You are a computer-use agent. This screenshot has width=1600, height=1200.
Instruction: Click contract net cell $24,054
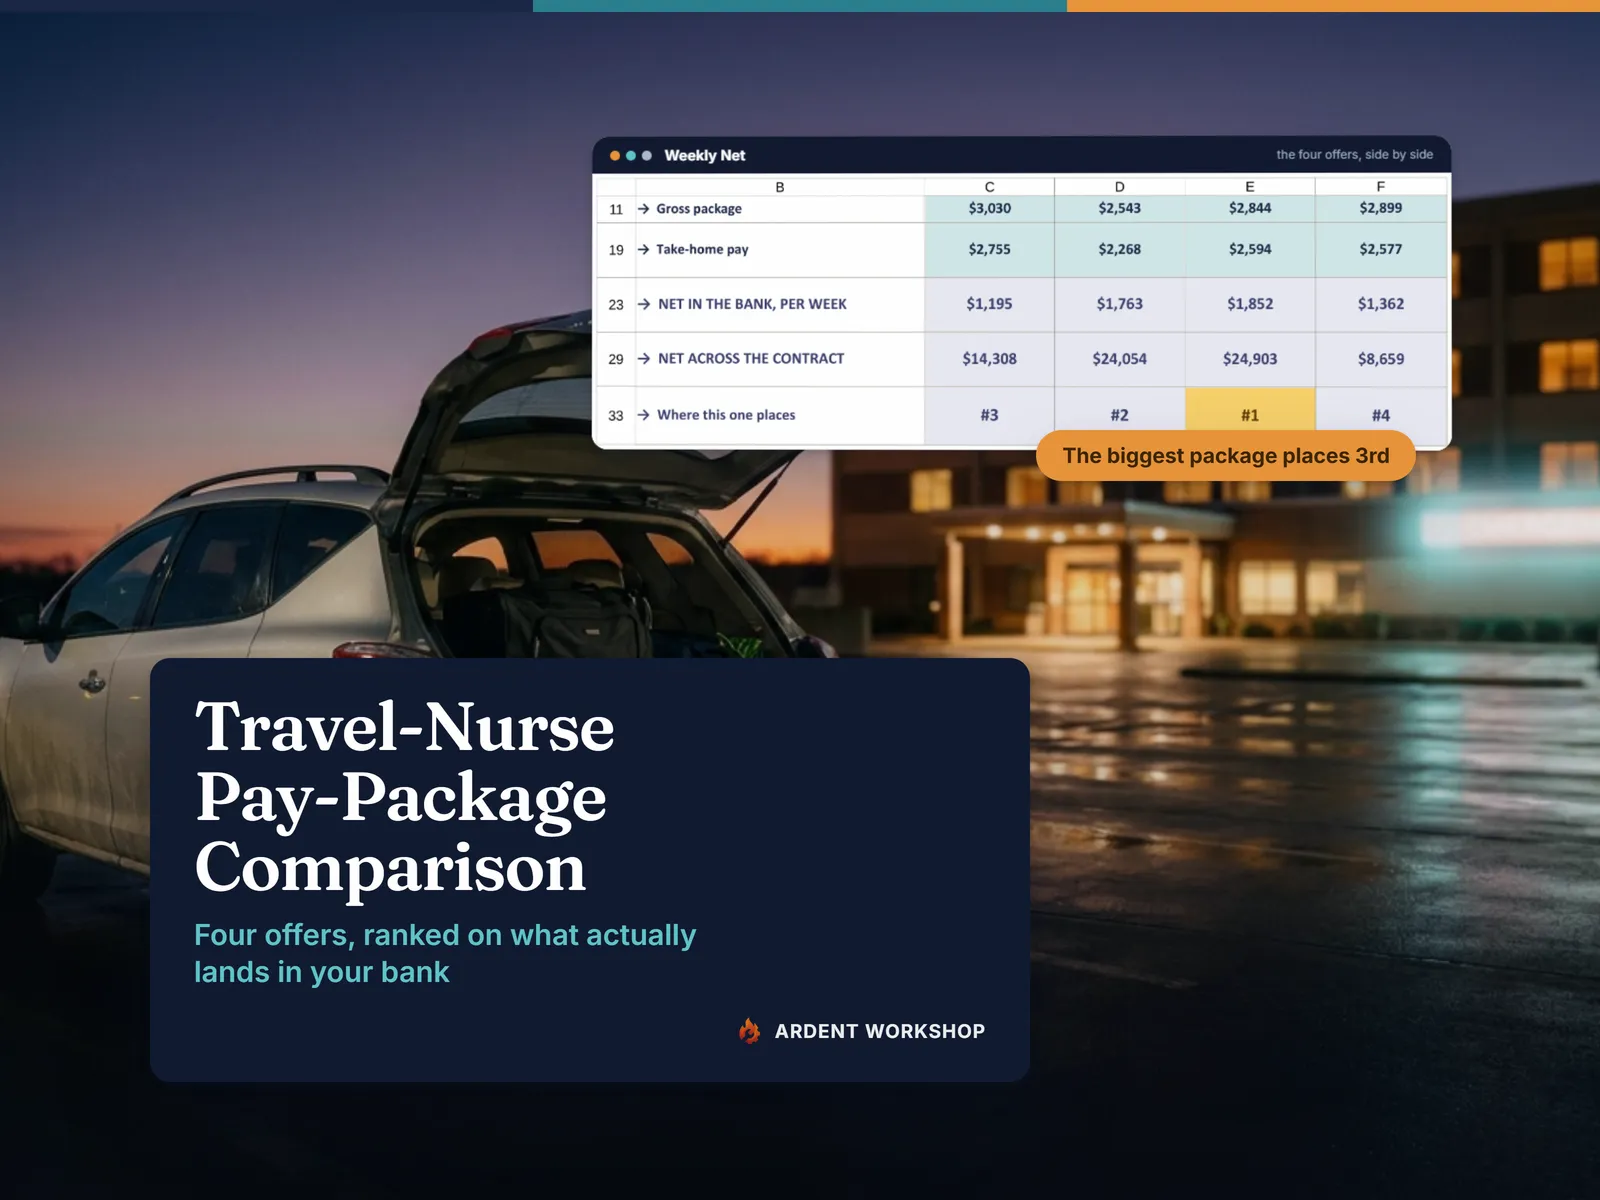tap(1119, 359)
